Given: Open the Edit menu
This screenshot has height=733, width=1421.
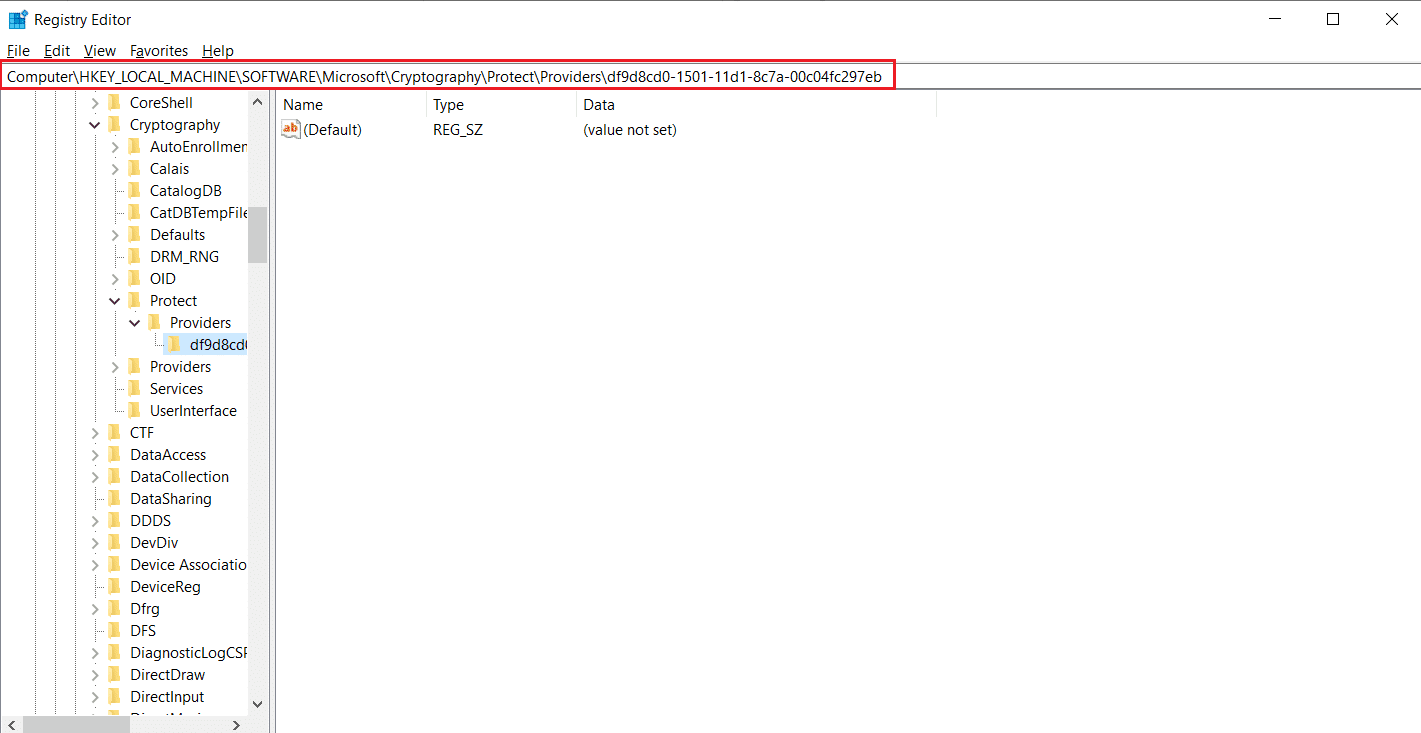Looking at the screenshot, I should coord(57,51).
